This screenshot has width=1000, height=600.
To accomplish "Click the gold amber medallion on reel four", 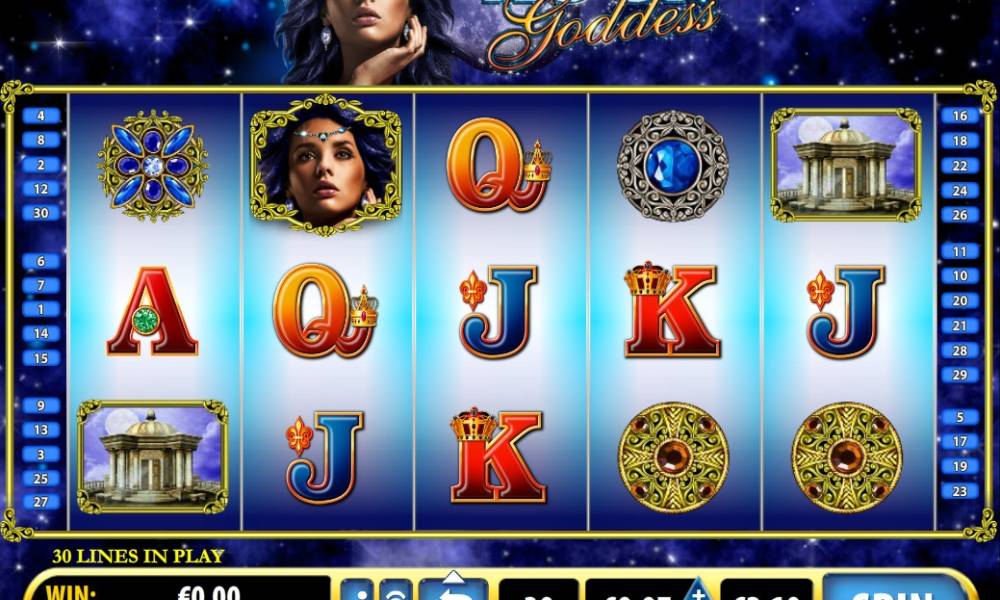I will point(673,457).
